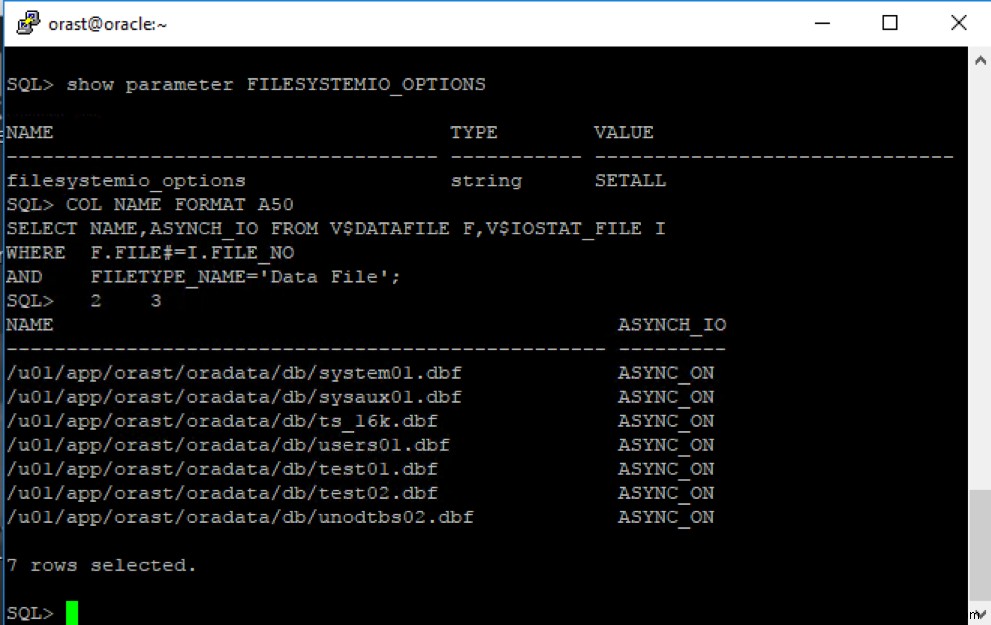Click the test02.dbf file path
991x625 pixels.
[x=222, y=493]
